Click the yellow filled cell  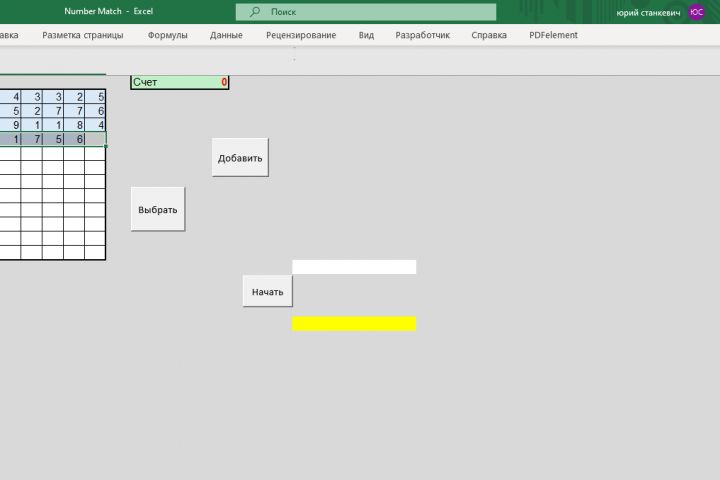tap(354, 323)
